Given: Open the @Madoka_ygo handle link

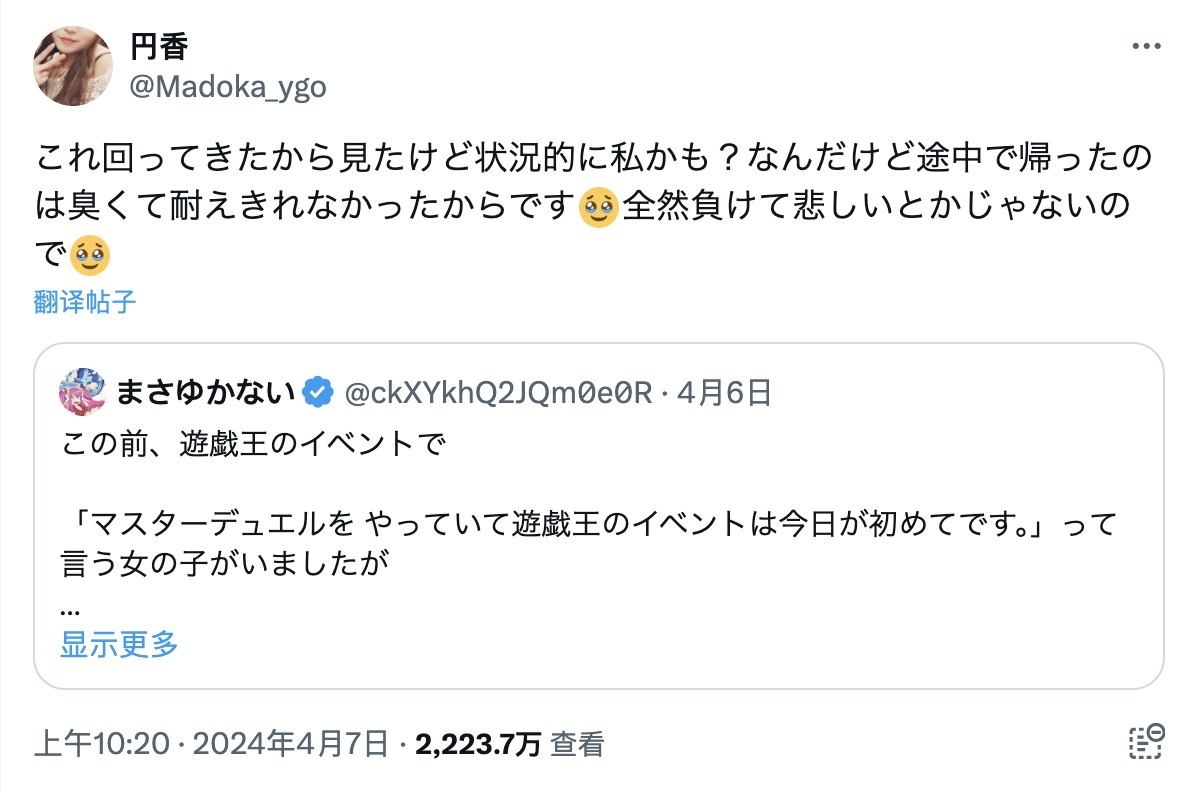Looking at the screenshot, I should click(x=228, y=87).
